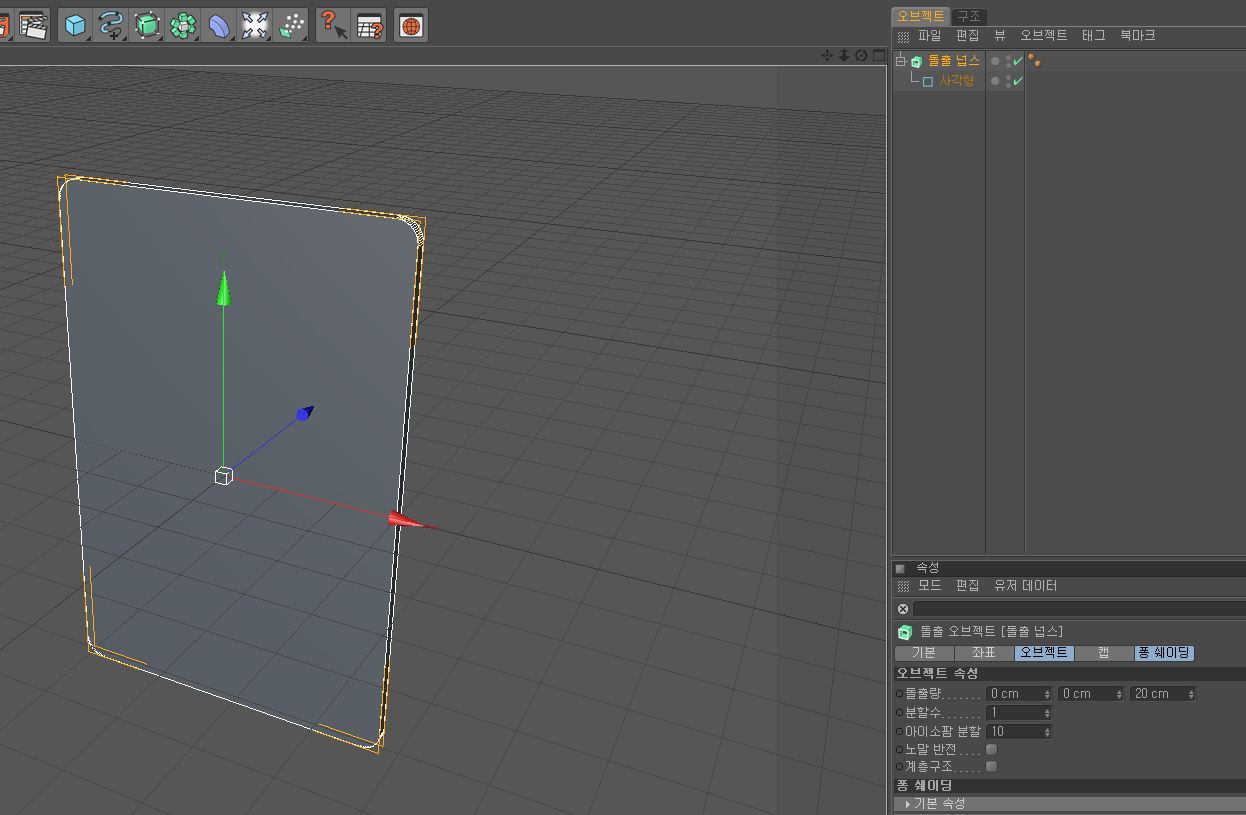Open the 유저 데이터 menu

[1025, 586]
